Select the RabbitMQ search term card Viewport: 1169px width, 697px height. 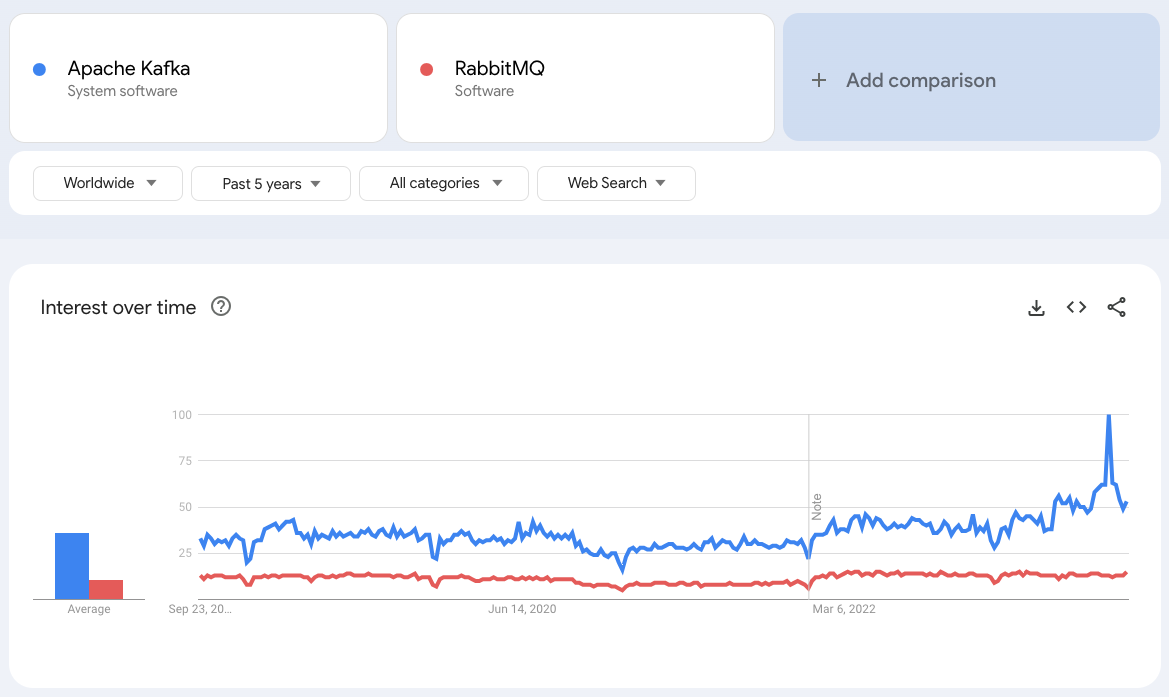point(585,77)
